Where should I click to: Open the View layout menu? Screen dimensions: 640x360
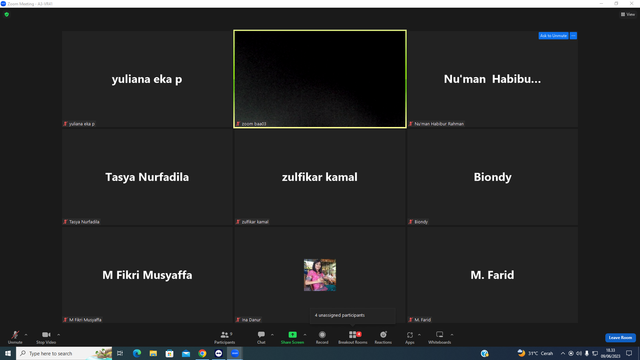628,14
